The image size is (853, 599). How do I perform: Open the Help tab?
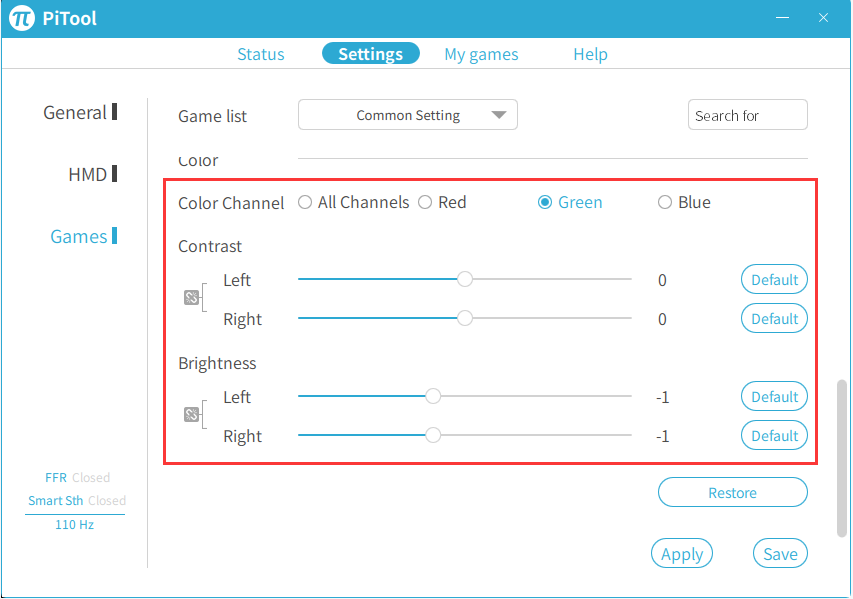tap(590, 54)
